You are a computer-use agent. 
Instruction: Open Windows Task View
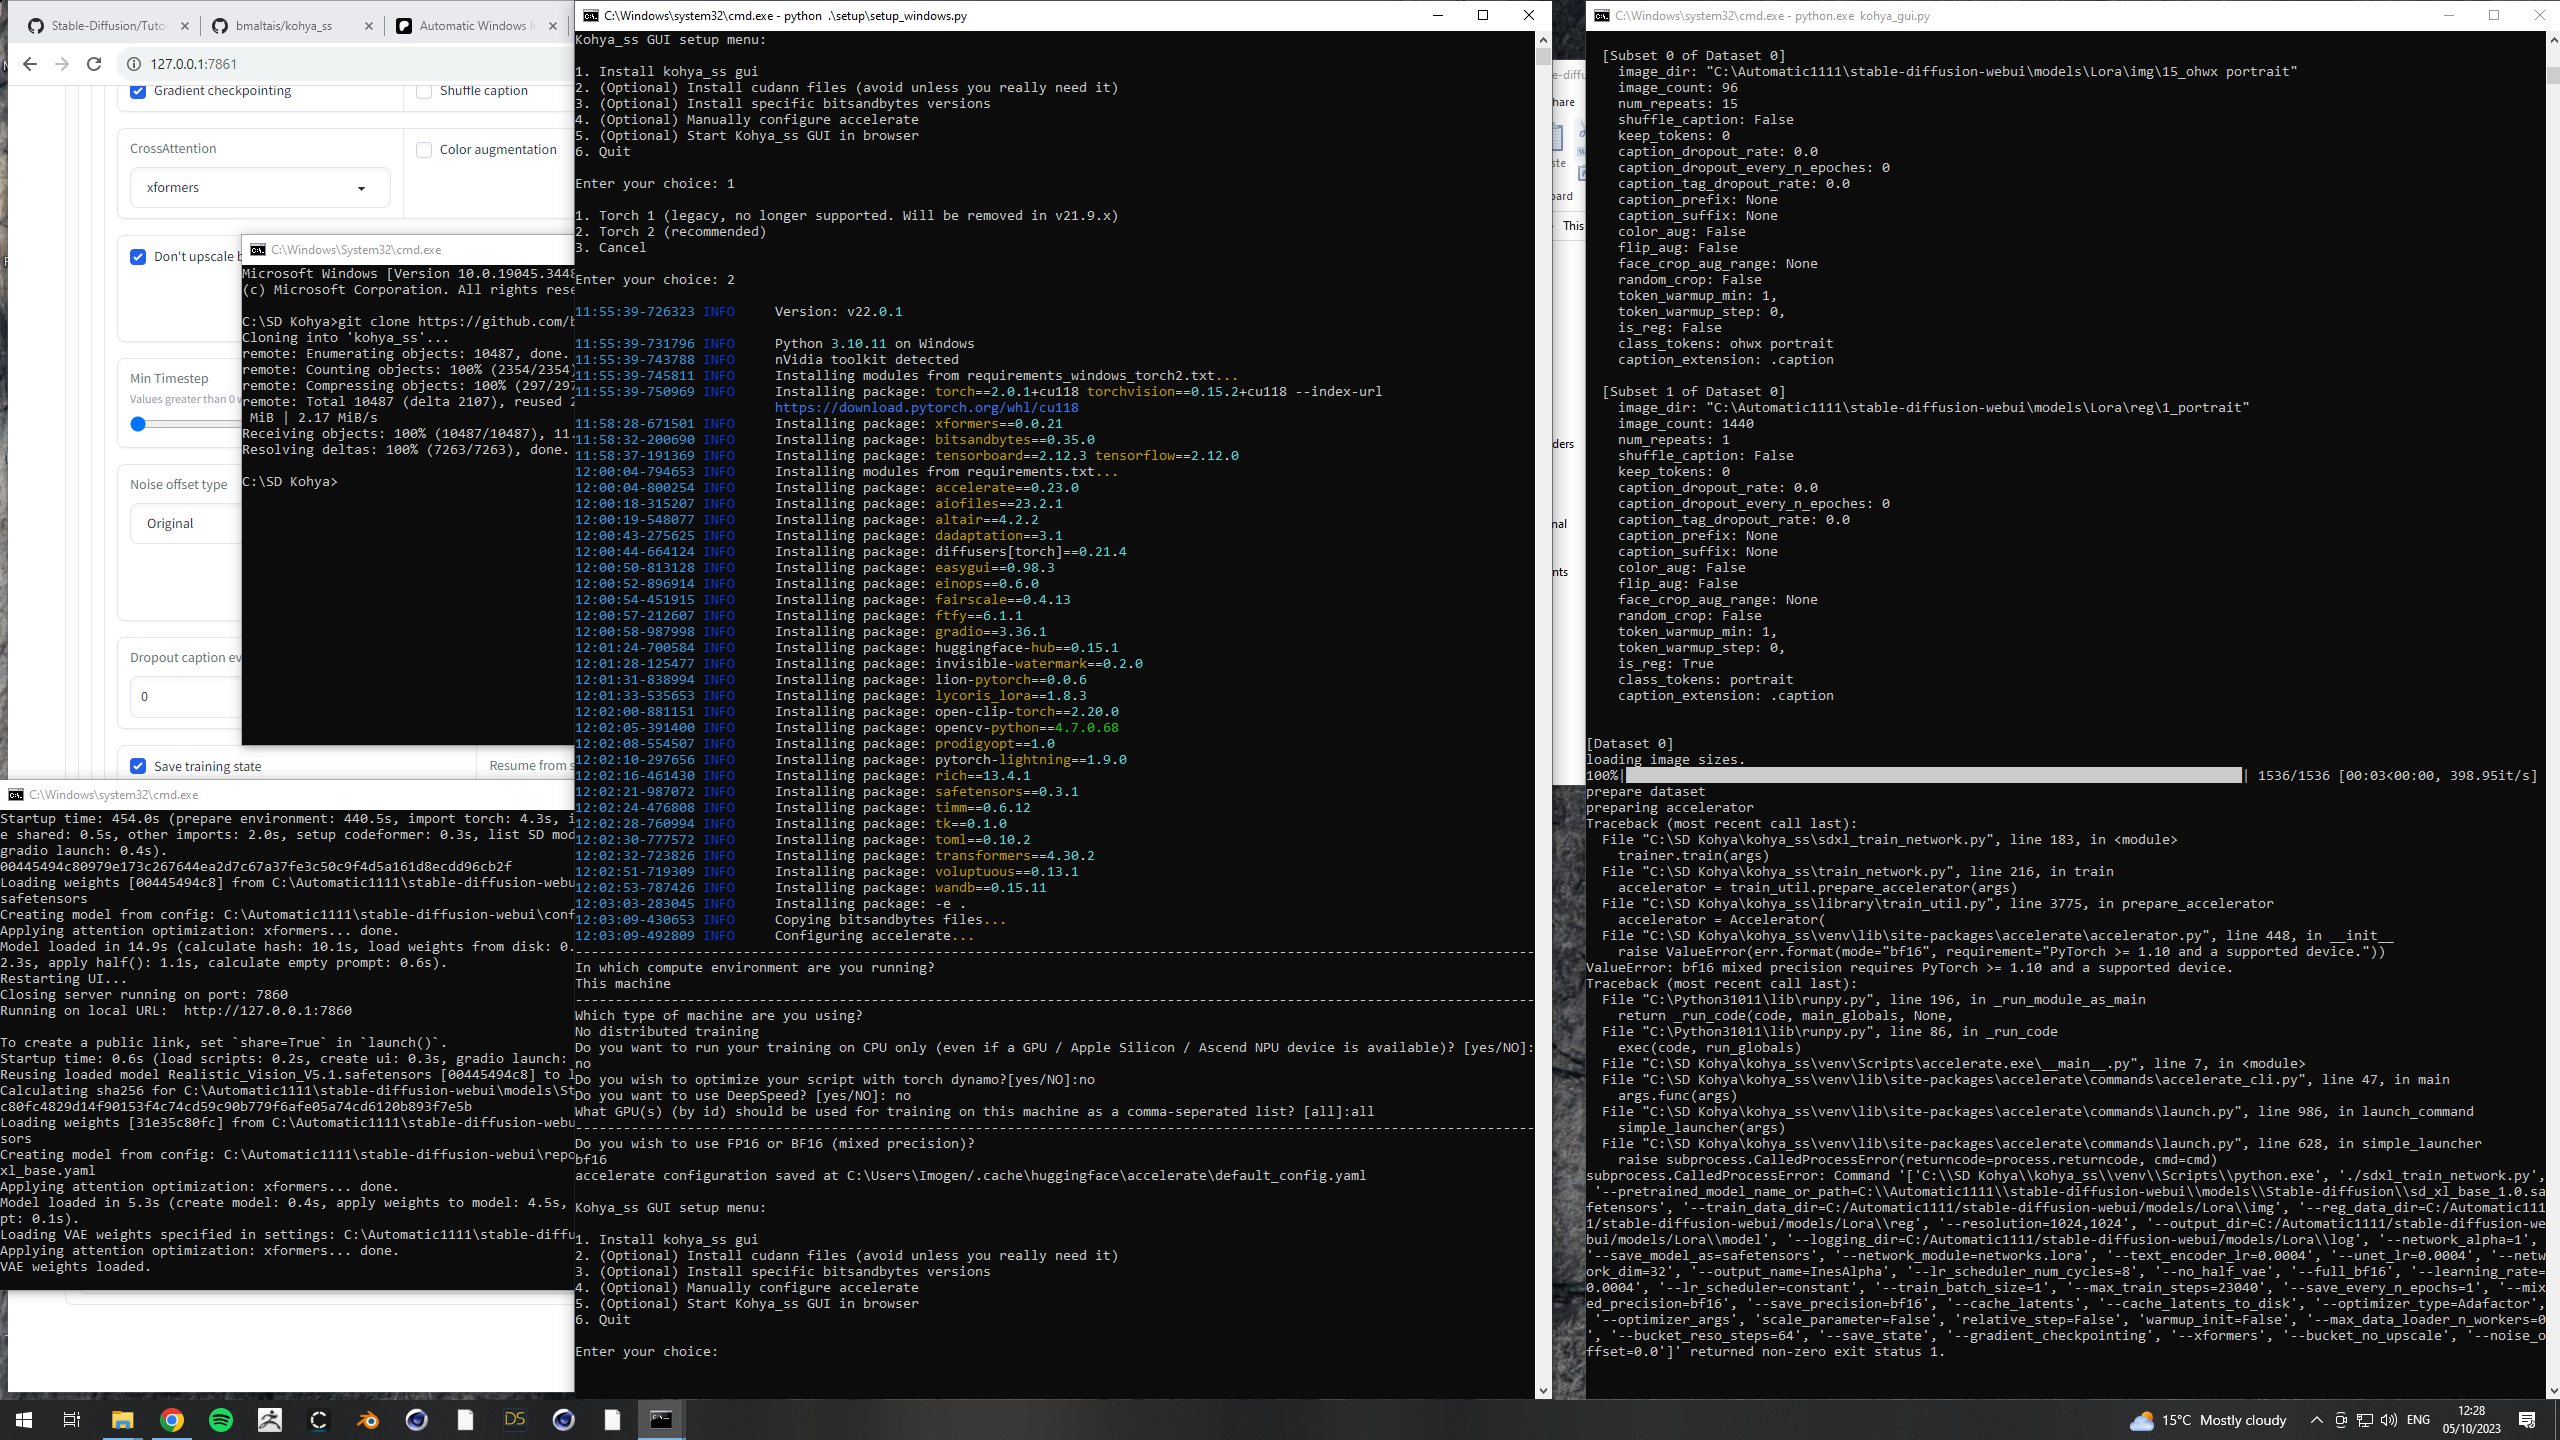click(72, 1420)
